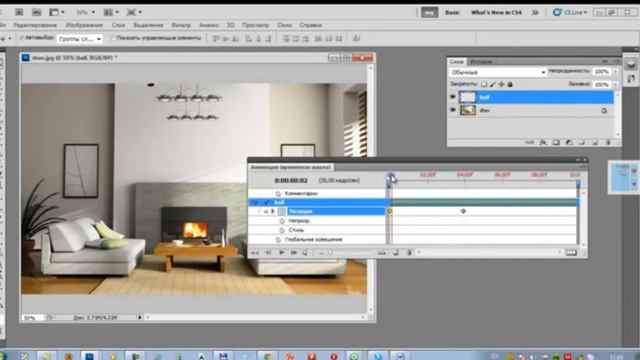This screenshot has height=360, width=640.
Task: Click the align top edges icon
Action: point(216,38)
